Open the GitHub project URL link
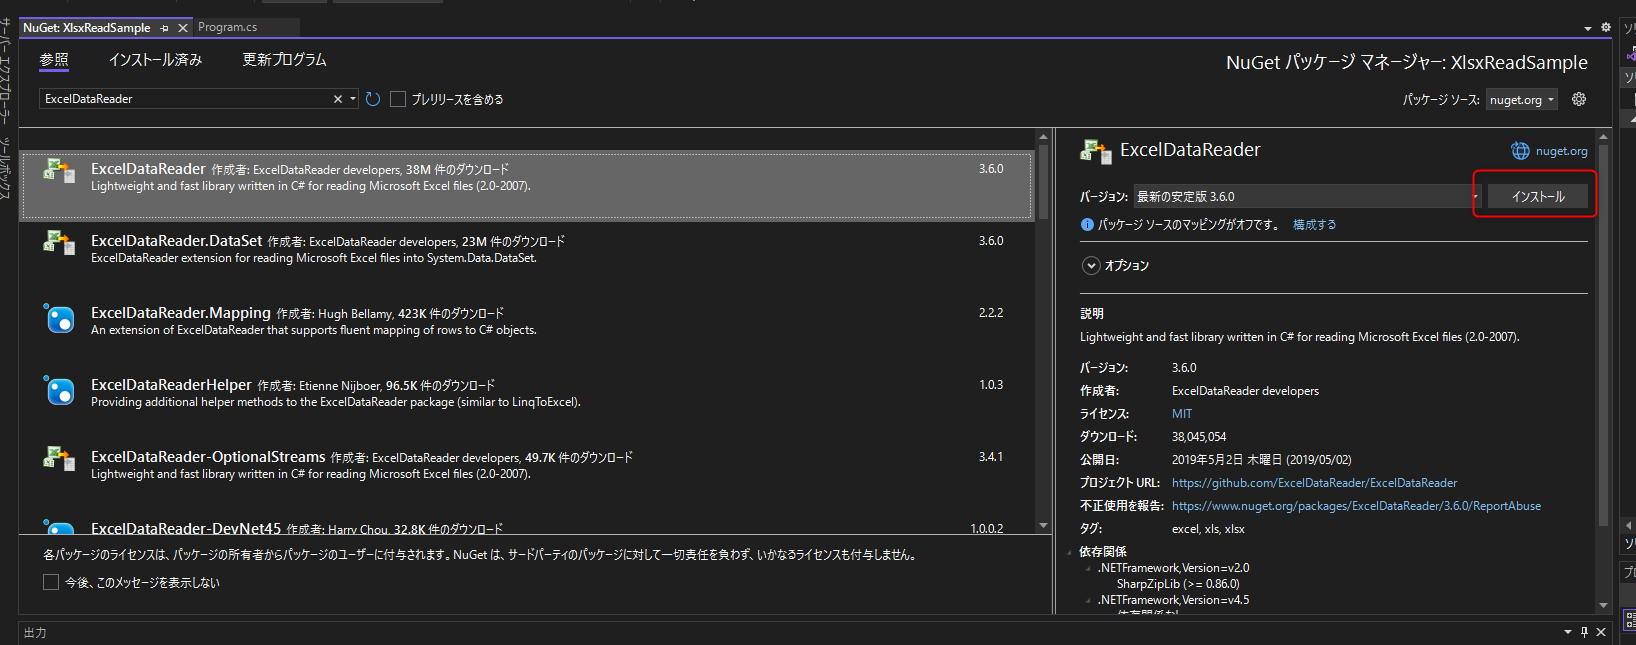The image size is (1636, 645). pyautogui.click(x=1314, y=483)
